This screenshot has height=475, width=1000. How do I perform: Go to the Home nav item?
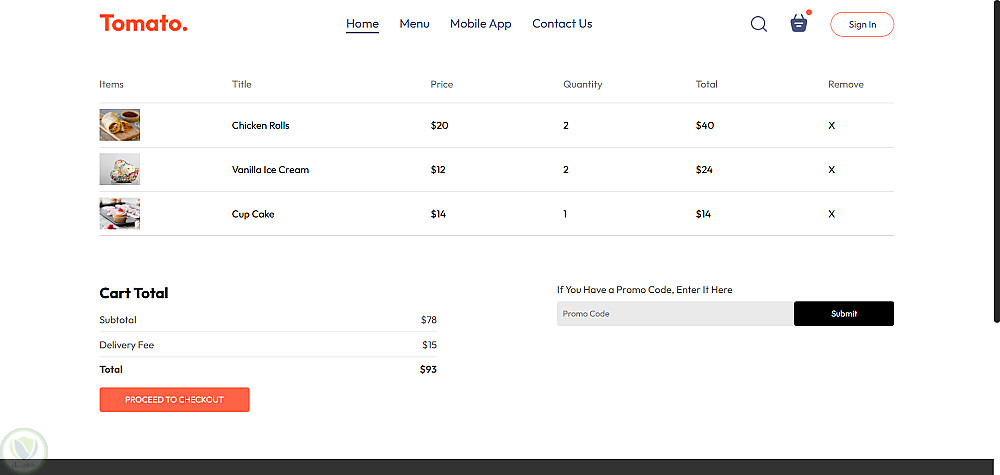[362, 24]
